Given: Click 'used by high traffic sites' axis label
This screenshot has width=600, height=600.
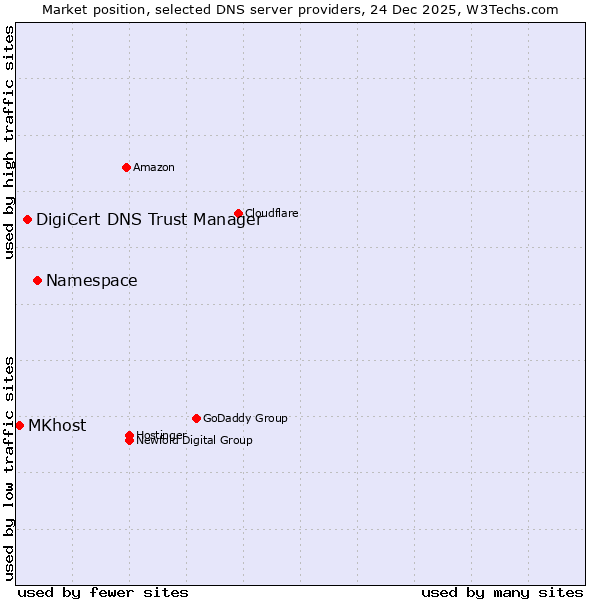Looking at the screenshot, I should 8,142.
